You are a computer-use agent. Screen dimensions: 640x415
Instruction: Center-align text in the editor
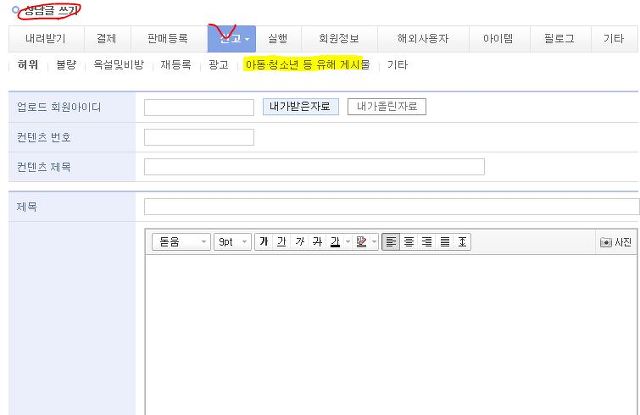click(x=409, y=242)
